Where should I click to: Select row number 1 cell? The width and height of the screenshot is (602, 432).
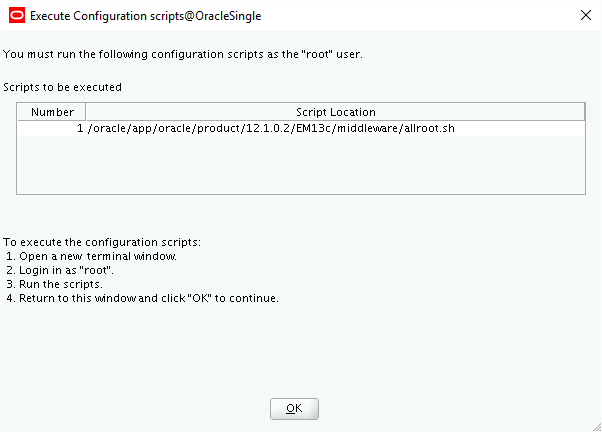click(x=52, y=128)
